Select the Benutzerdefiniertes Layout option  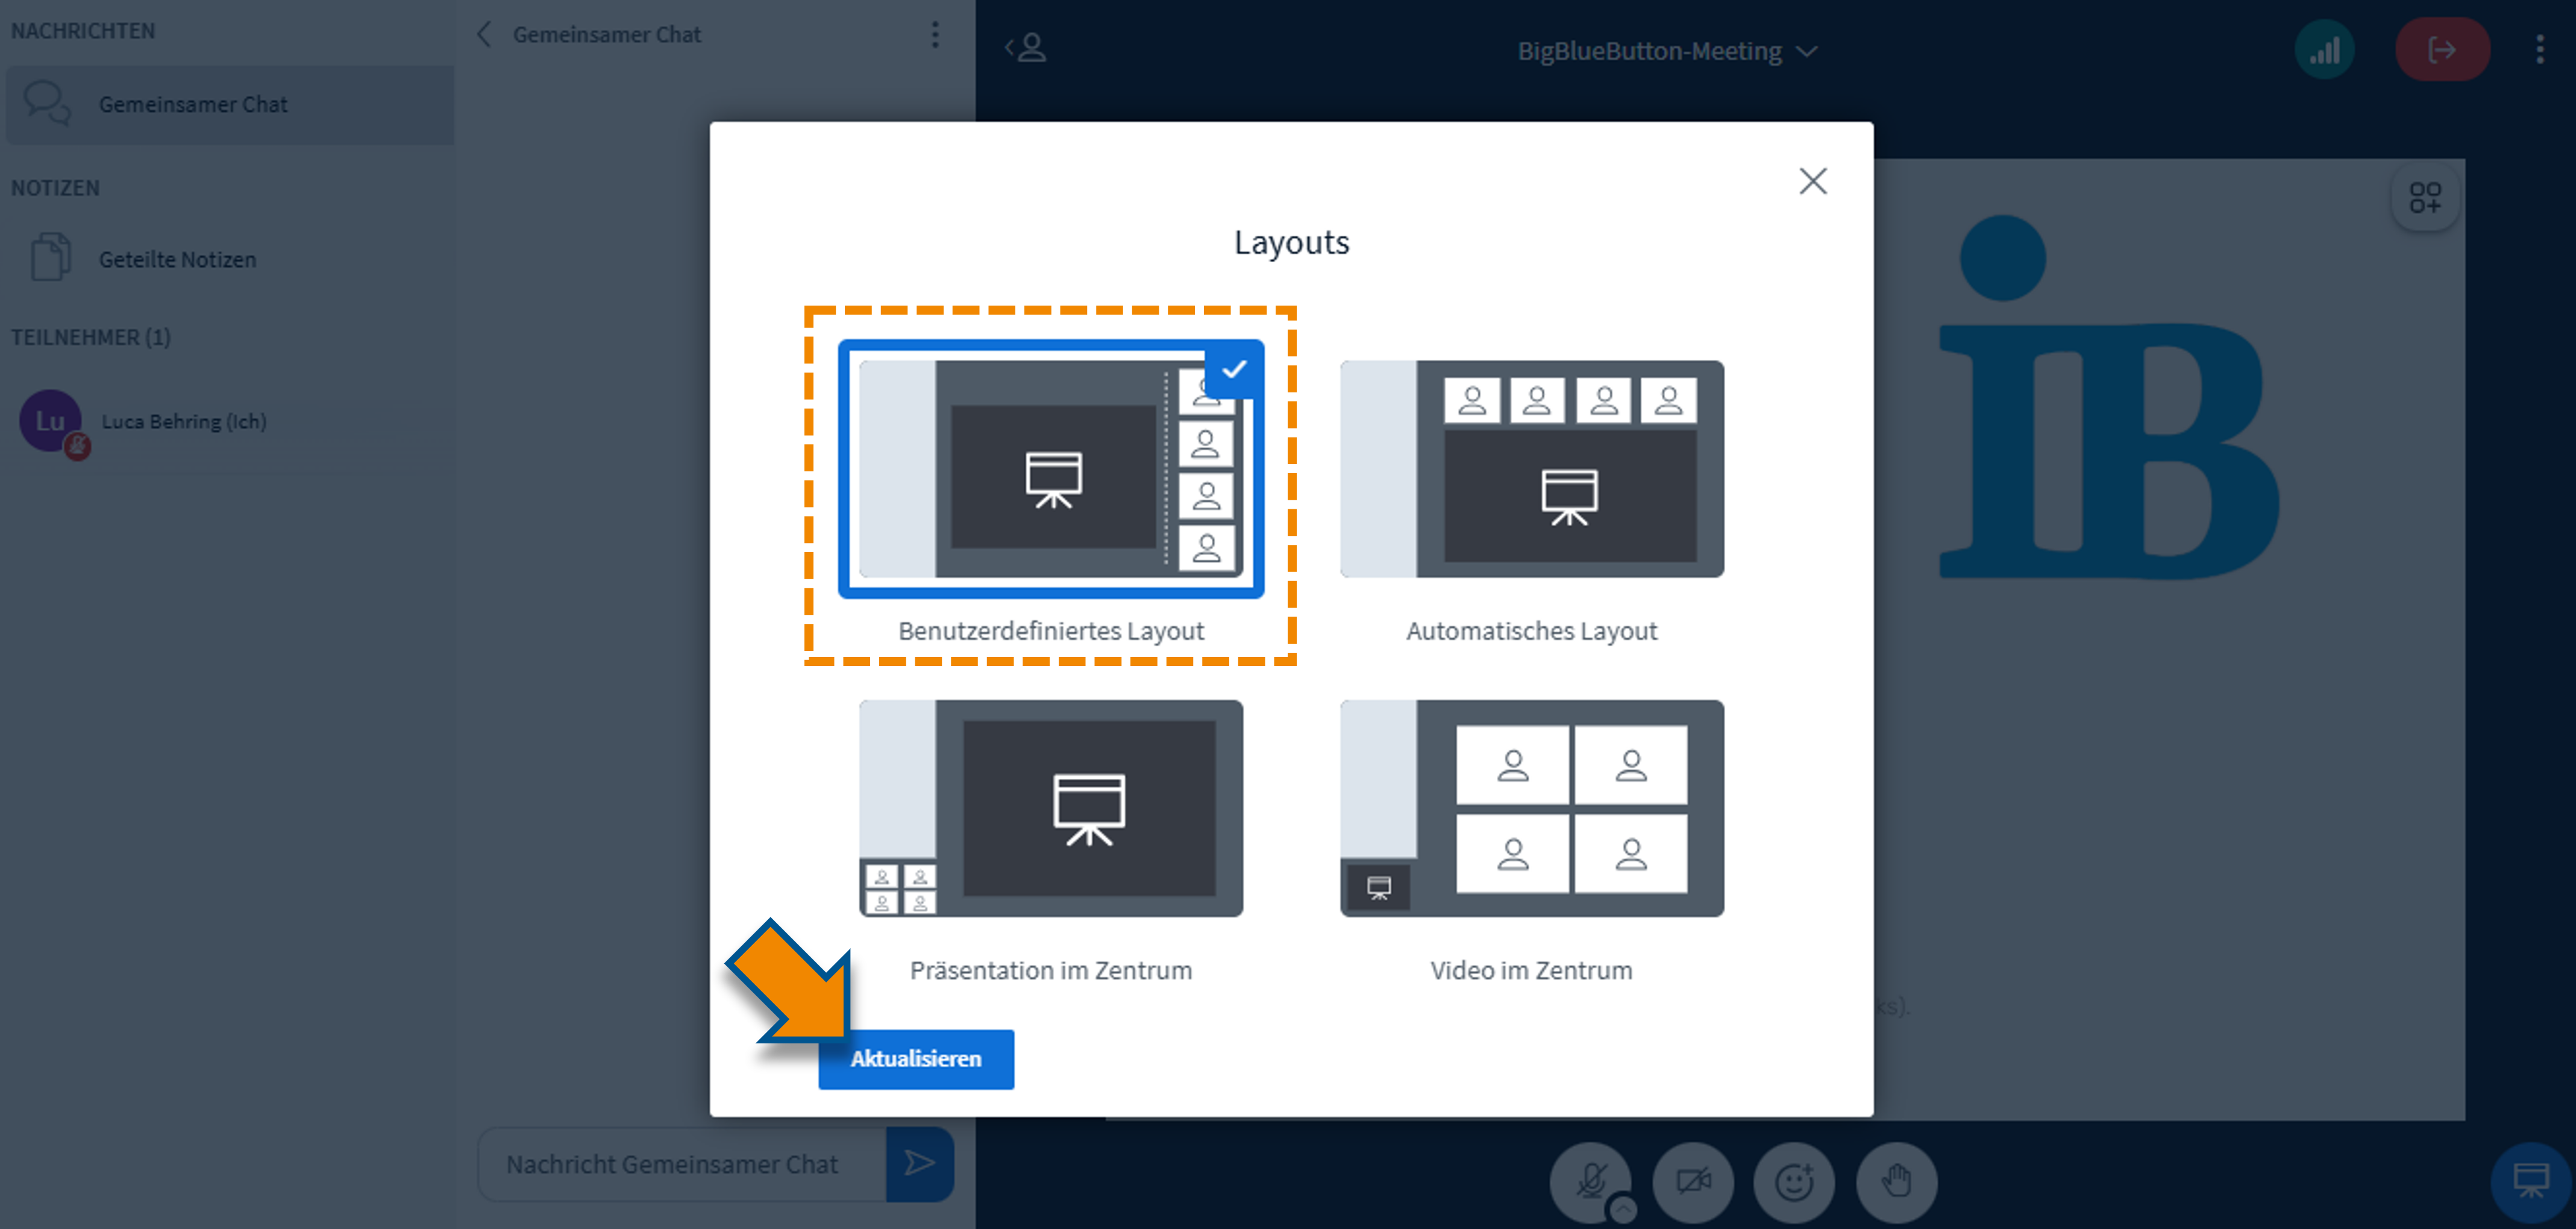1050,469
